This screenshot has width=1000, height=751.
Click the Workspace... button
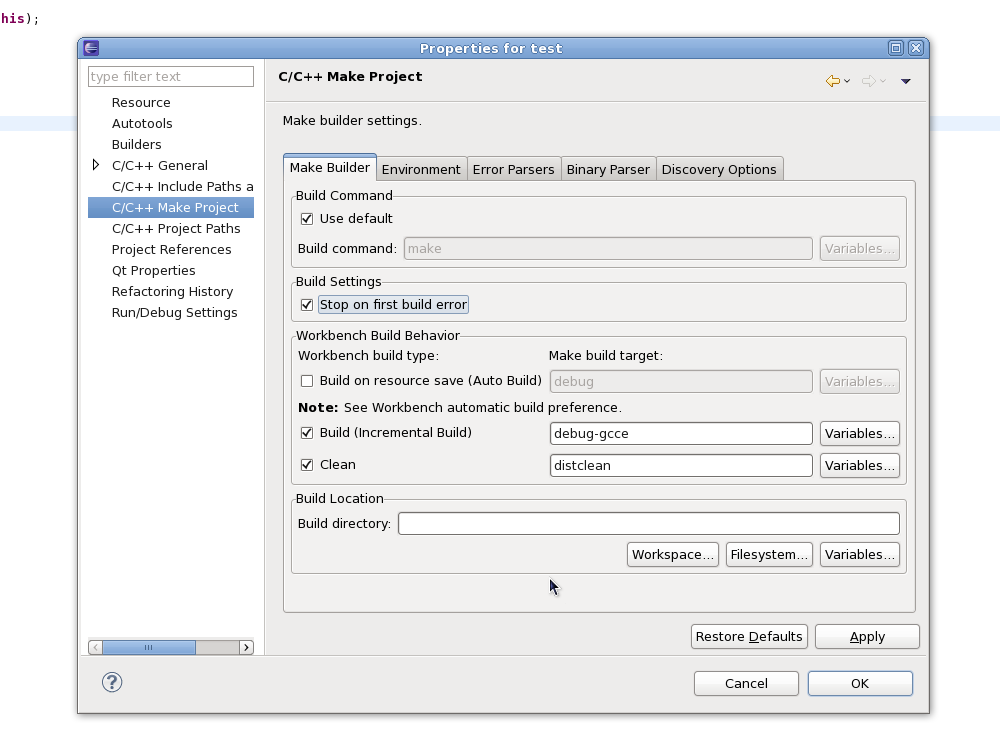point(673,554)
